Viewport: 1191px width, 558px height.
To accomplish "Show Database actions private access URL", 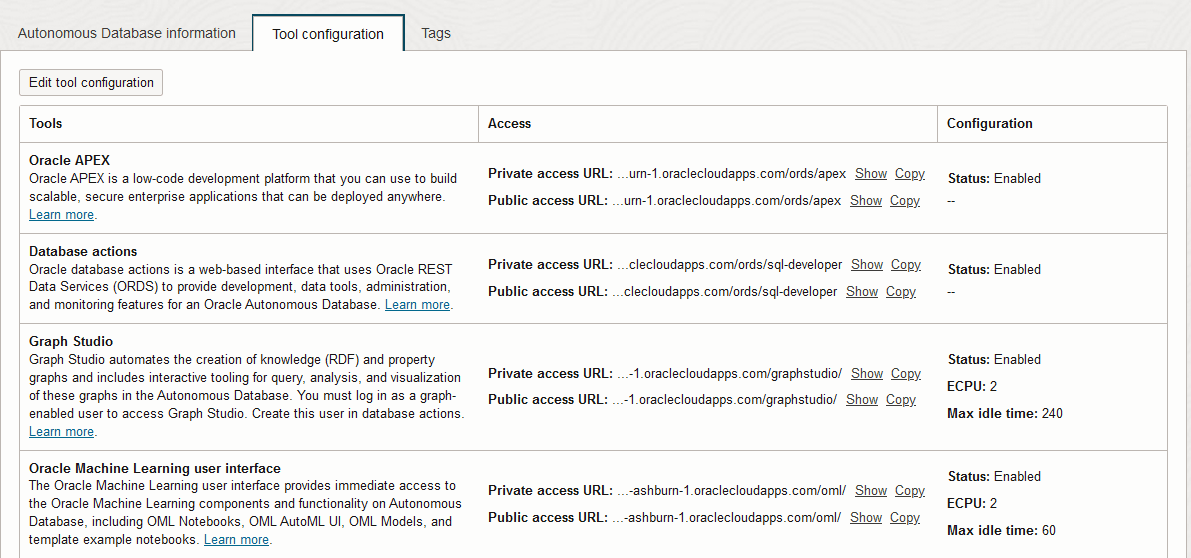I will pyautogui.click(x=867, y=265).
